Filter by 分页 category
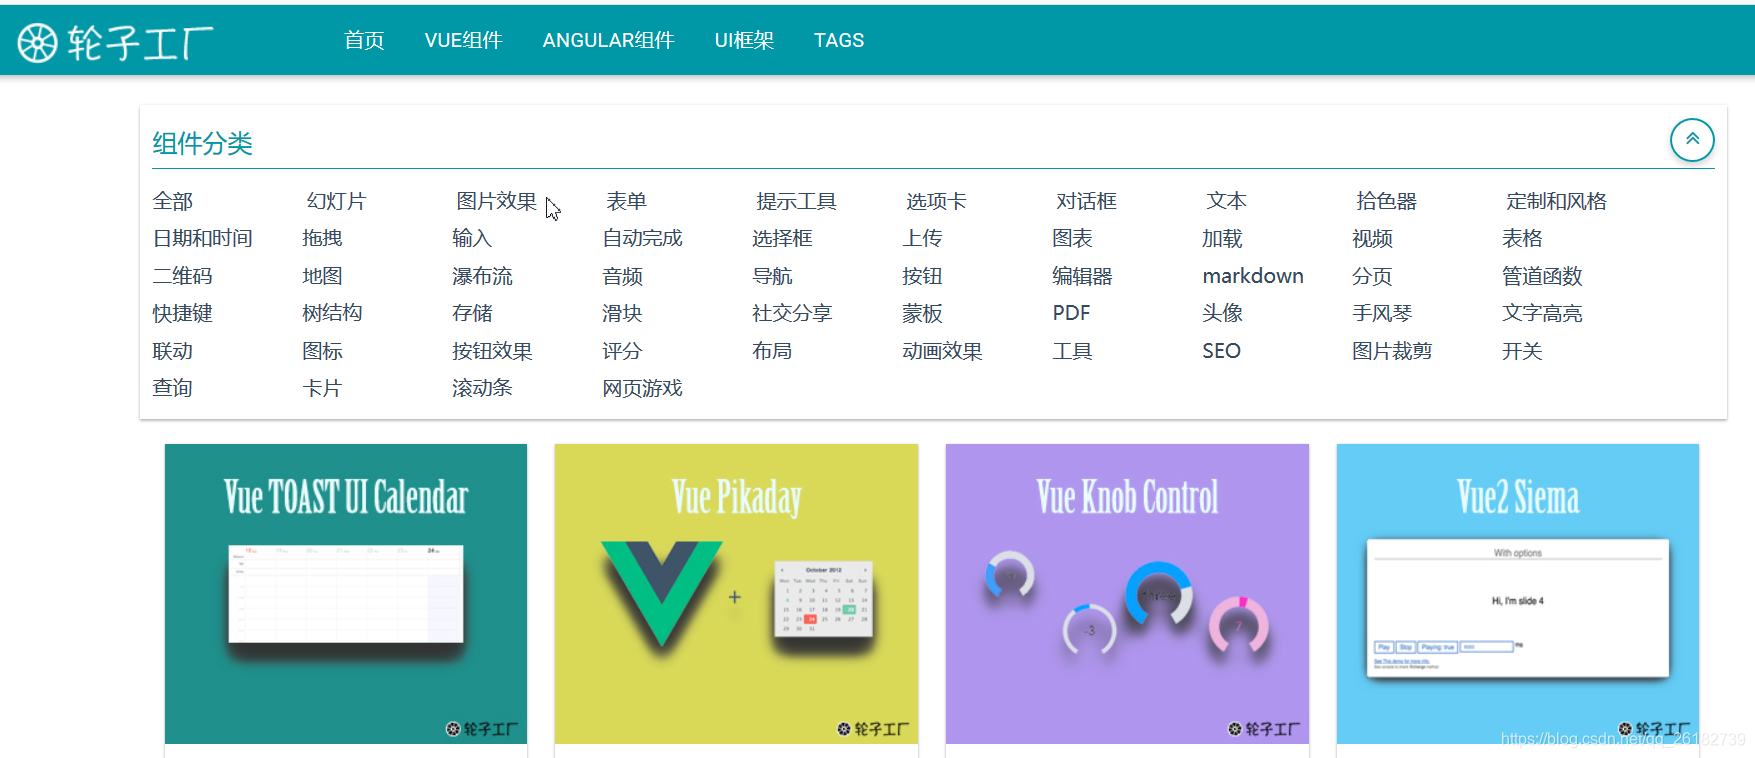The width and height of the screenshot is (1755, 758). coord(1372,276)
